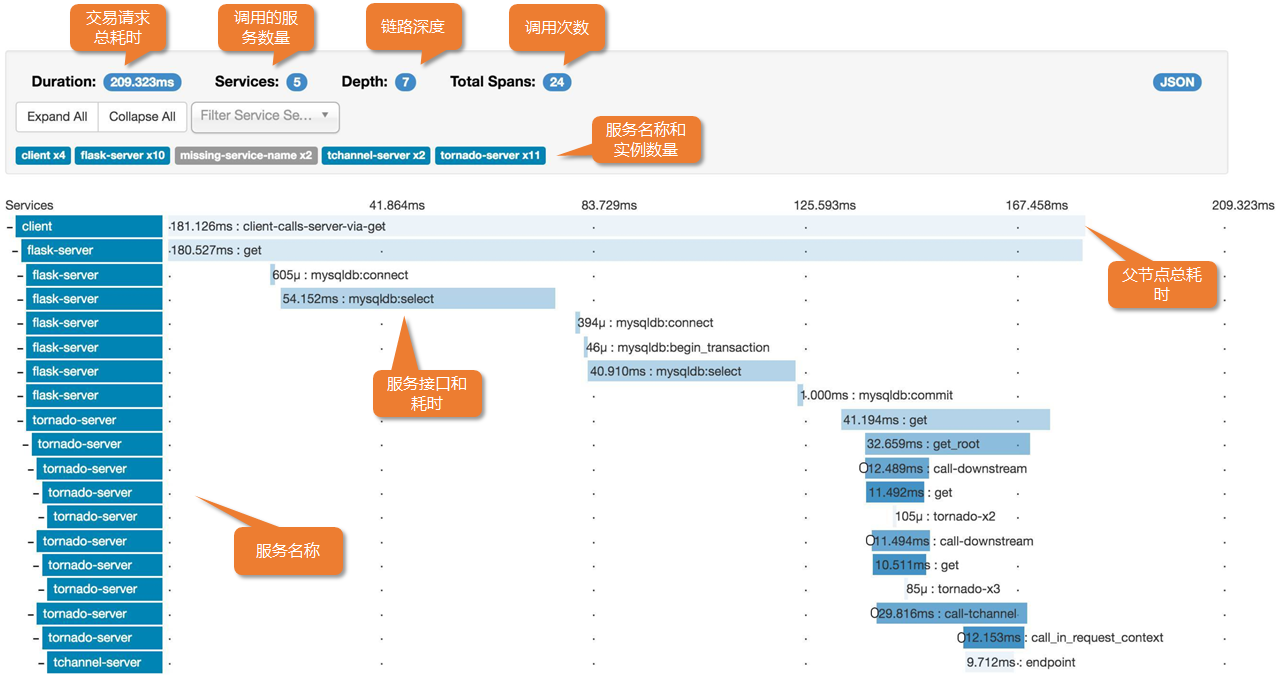This screenshot has width=1280, height=690.
Task: Open the 181.126ms client-calls-server-via-get span
Action: coord(625,227)
